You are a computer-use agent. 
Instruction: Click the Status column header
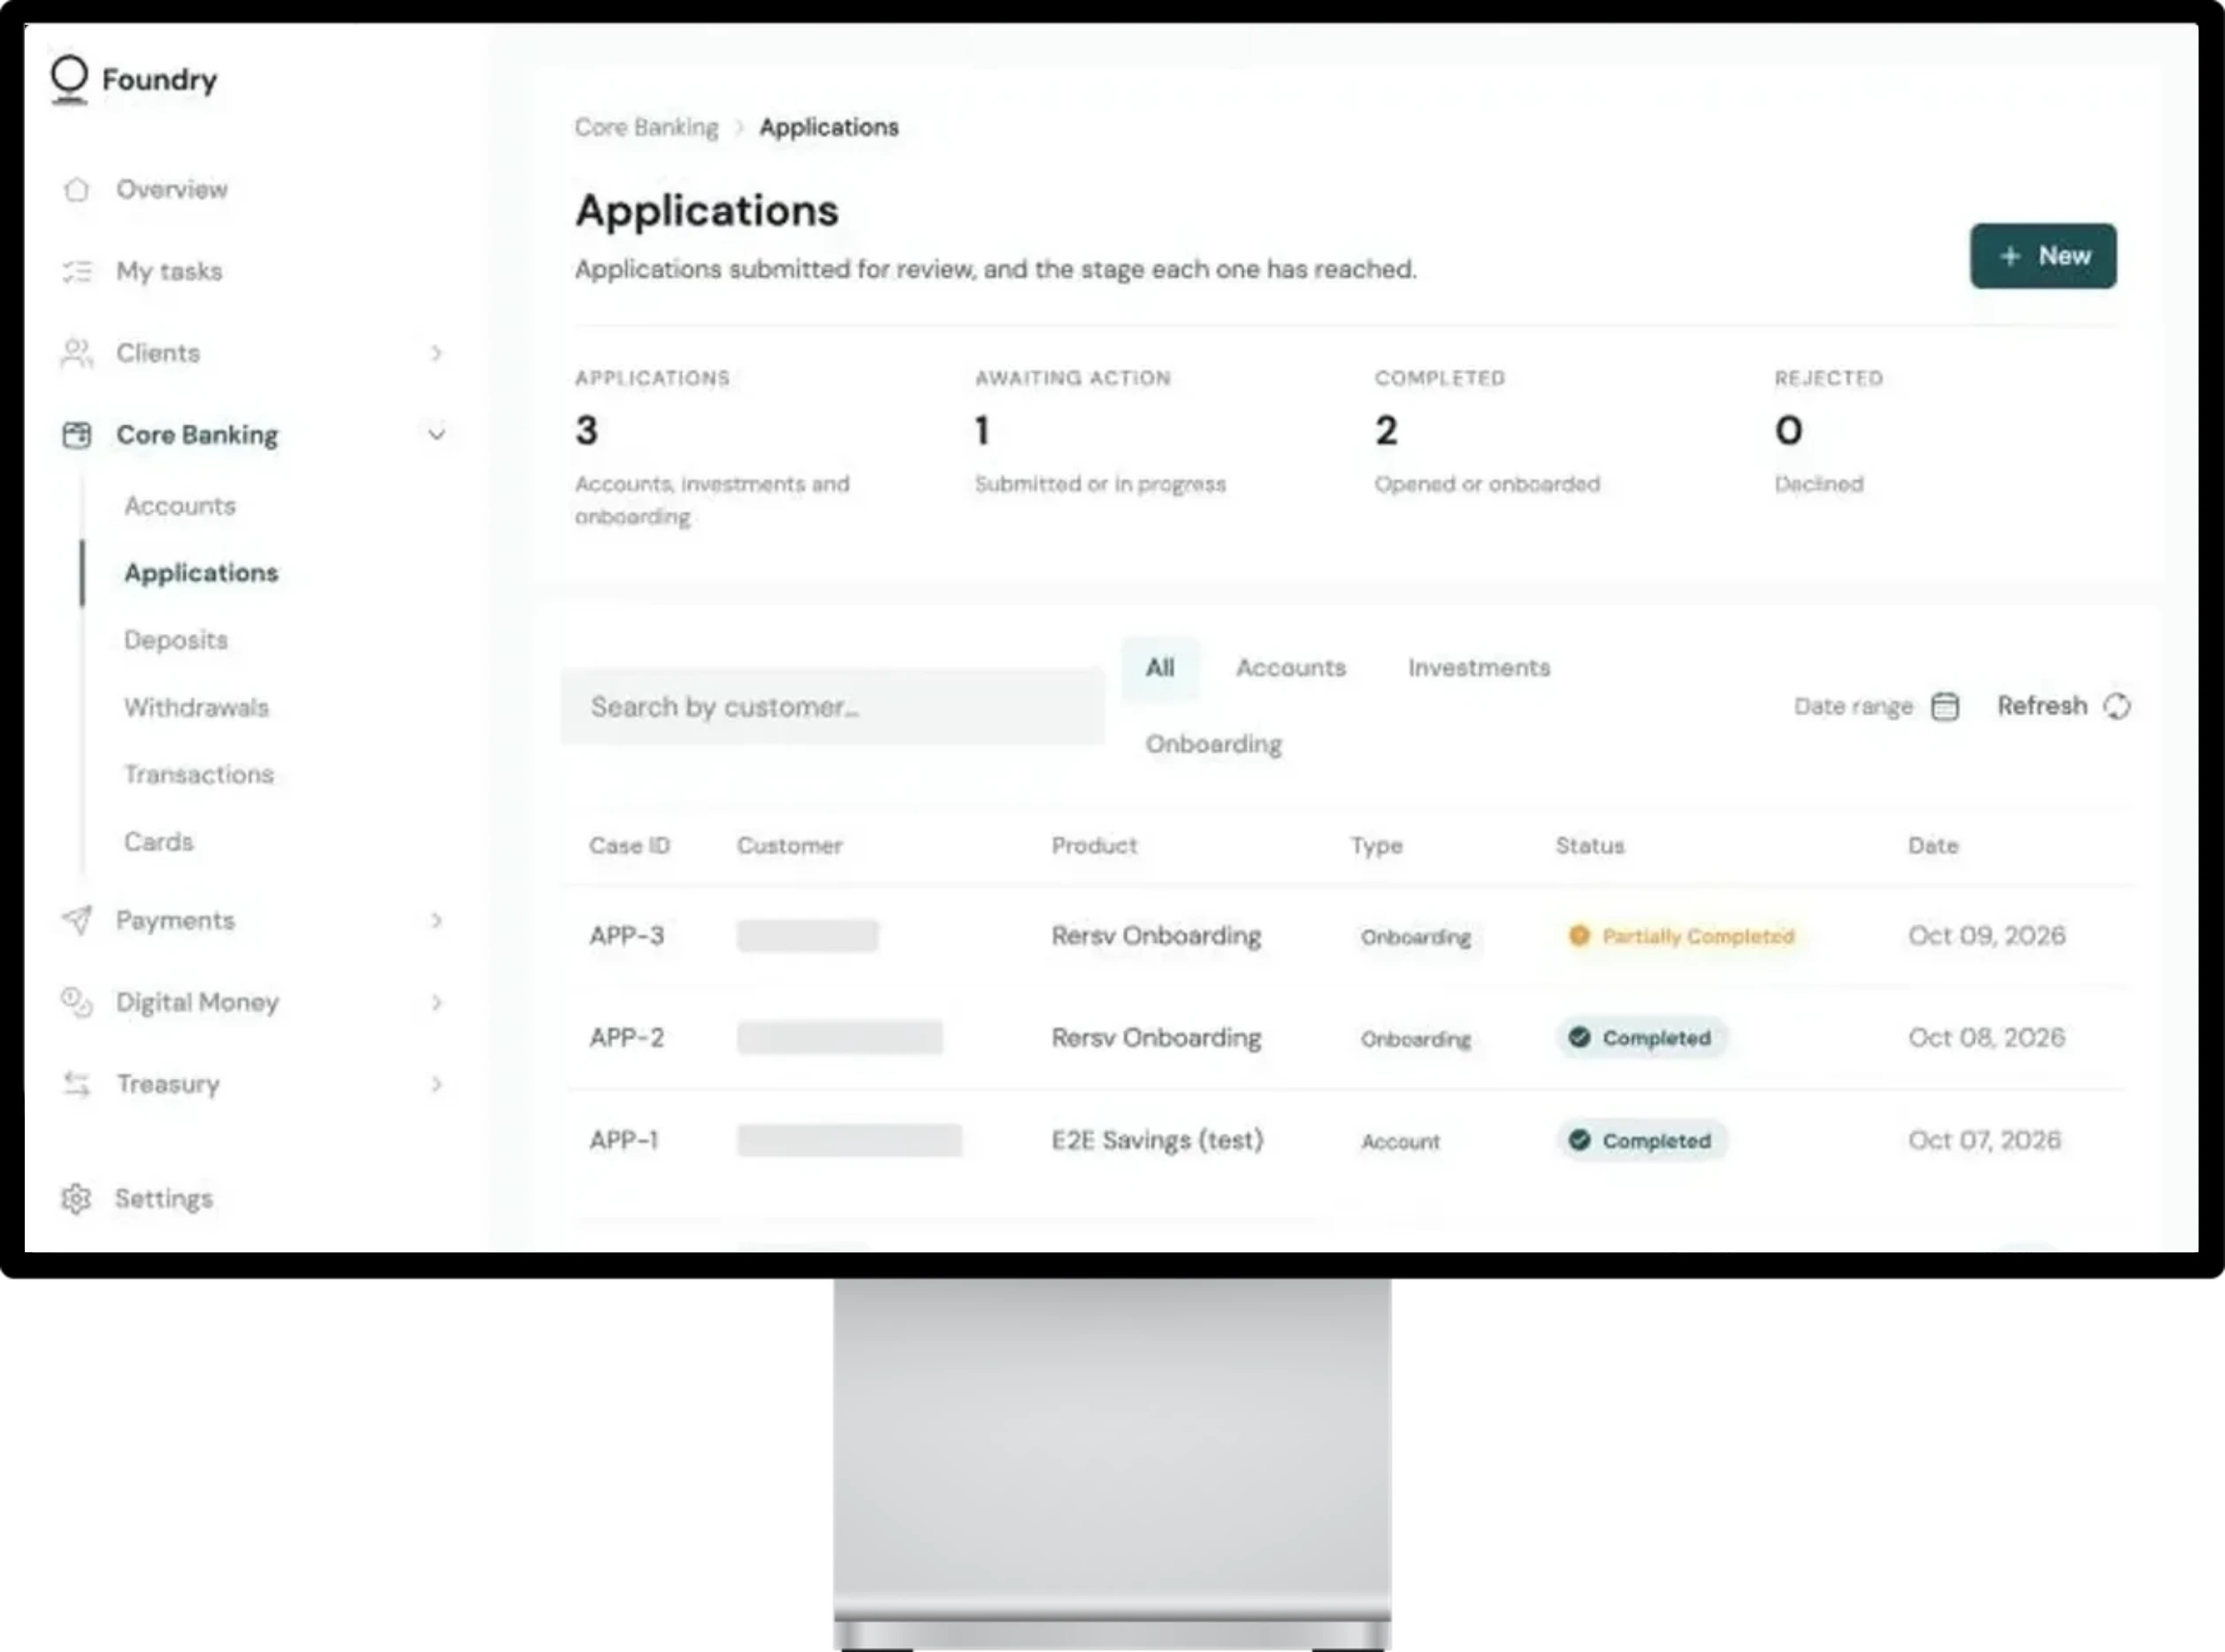pyautogui.click(x=1590, y=846)
